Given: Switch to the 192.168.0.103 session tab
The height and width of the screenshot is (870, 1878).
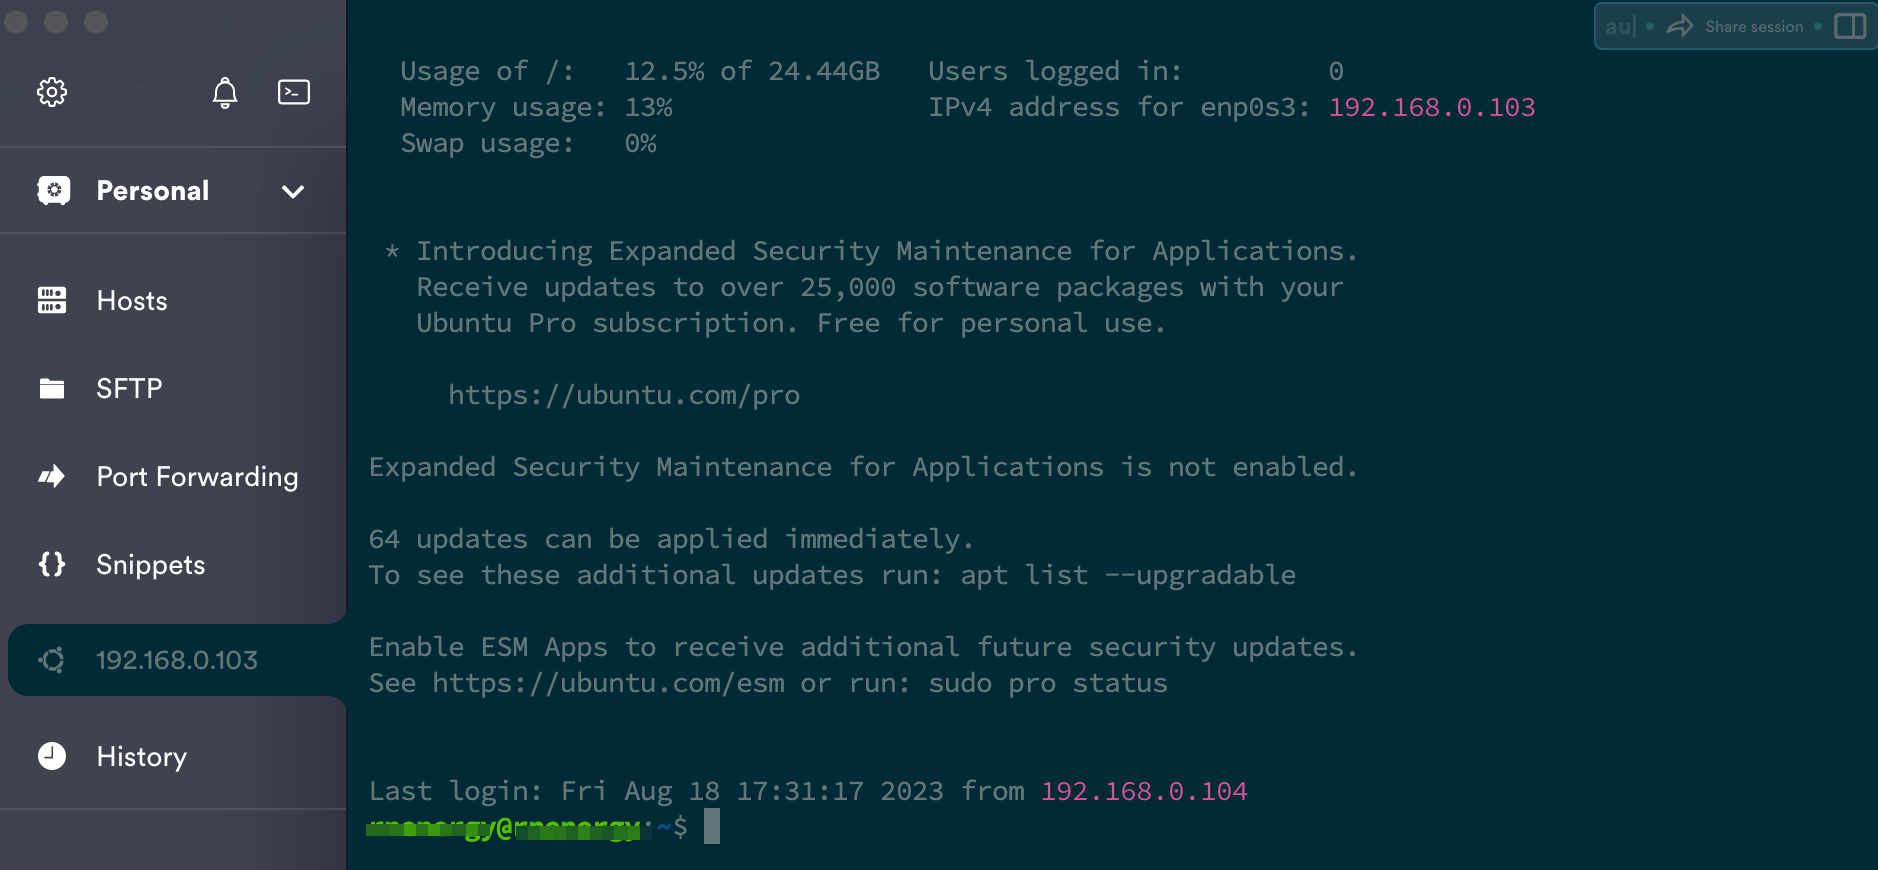Looking at the screenshot, I should [176, 659].
